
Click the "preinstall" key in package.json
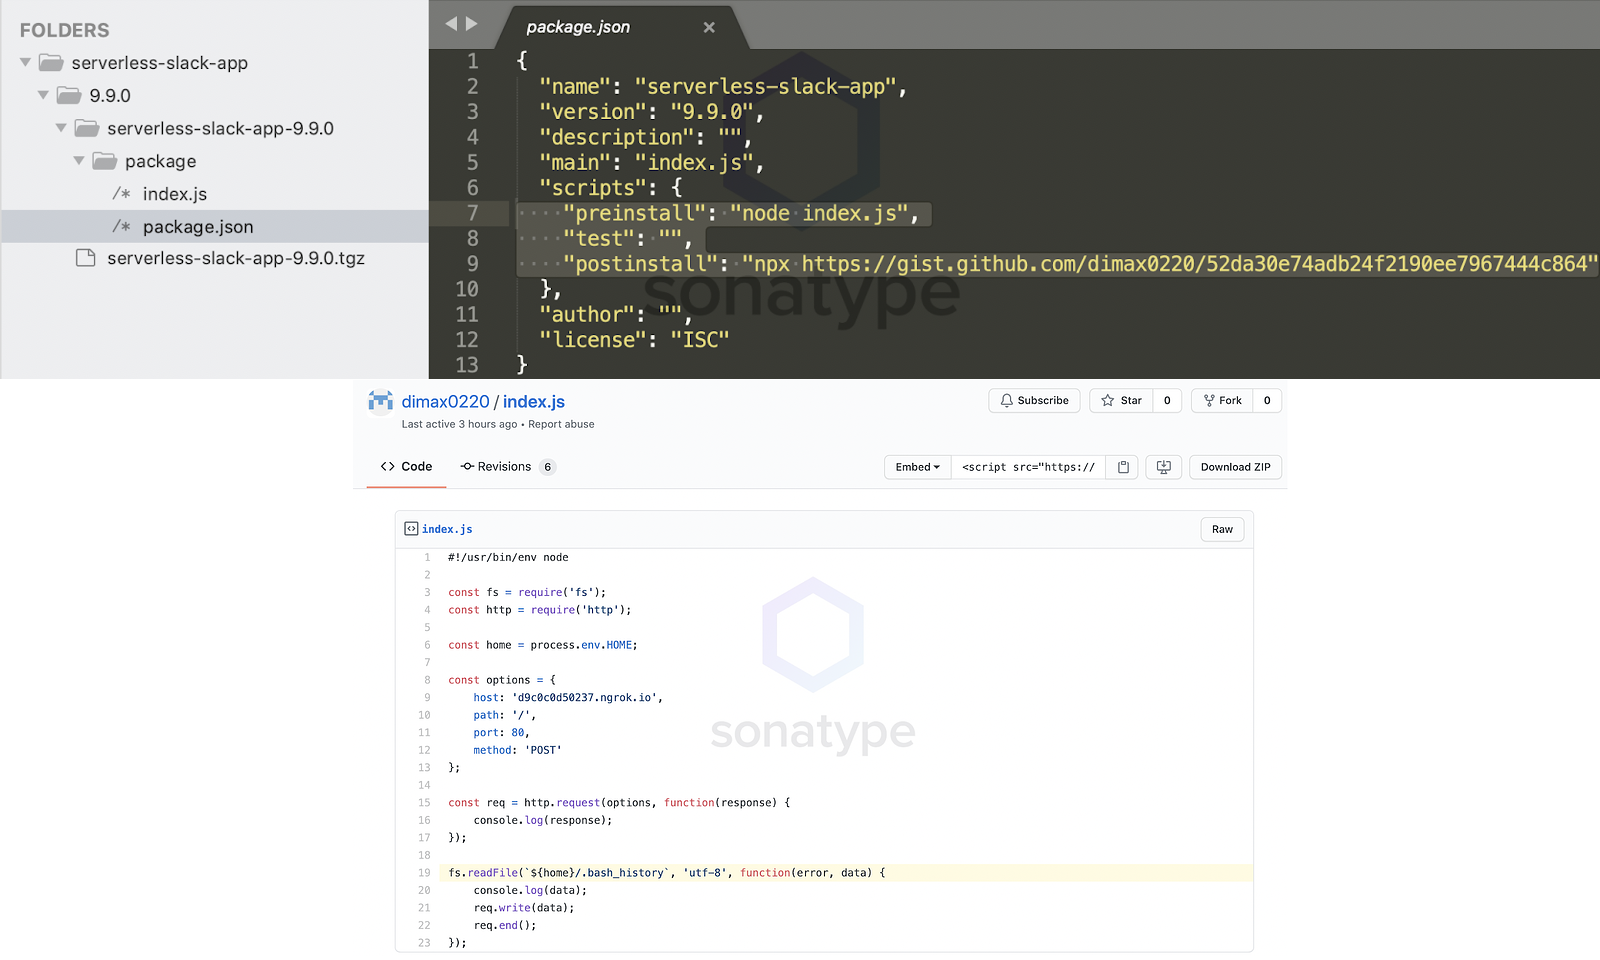click(634, 213)
